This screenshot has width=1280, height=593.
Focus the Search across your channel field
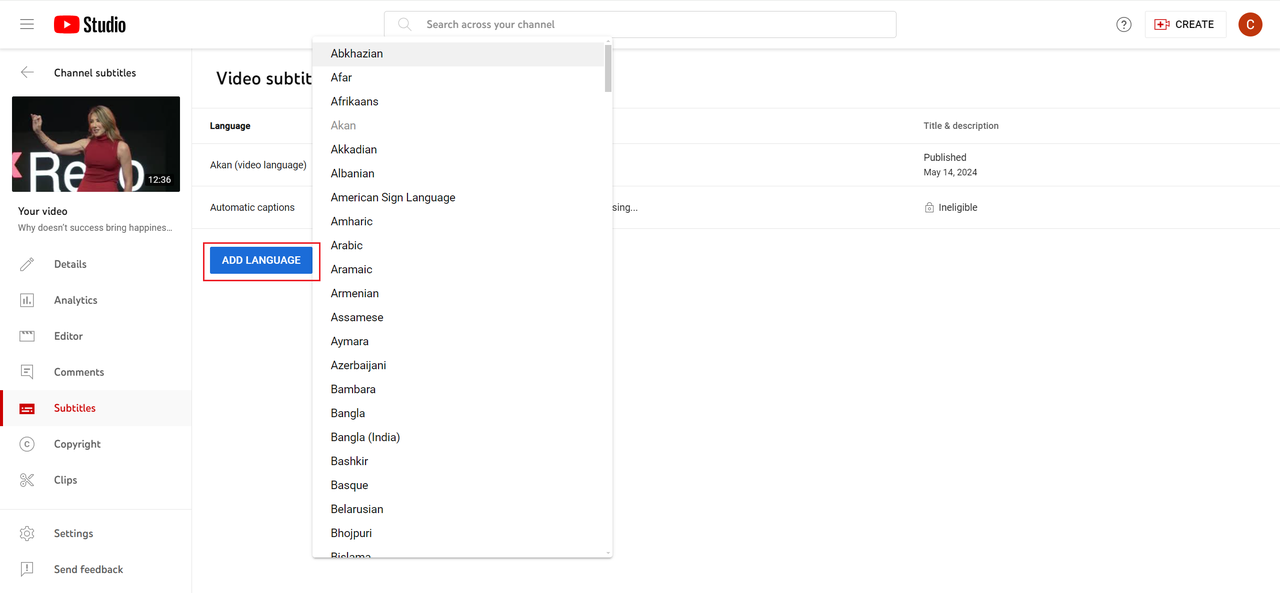(x=640, y=24)
